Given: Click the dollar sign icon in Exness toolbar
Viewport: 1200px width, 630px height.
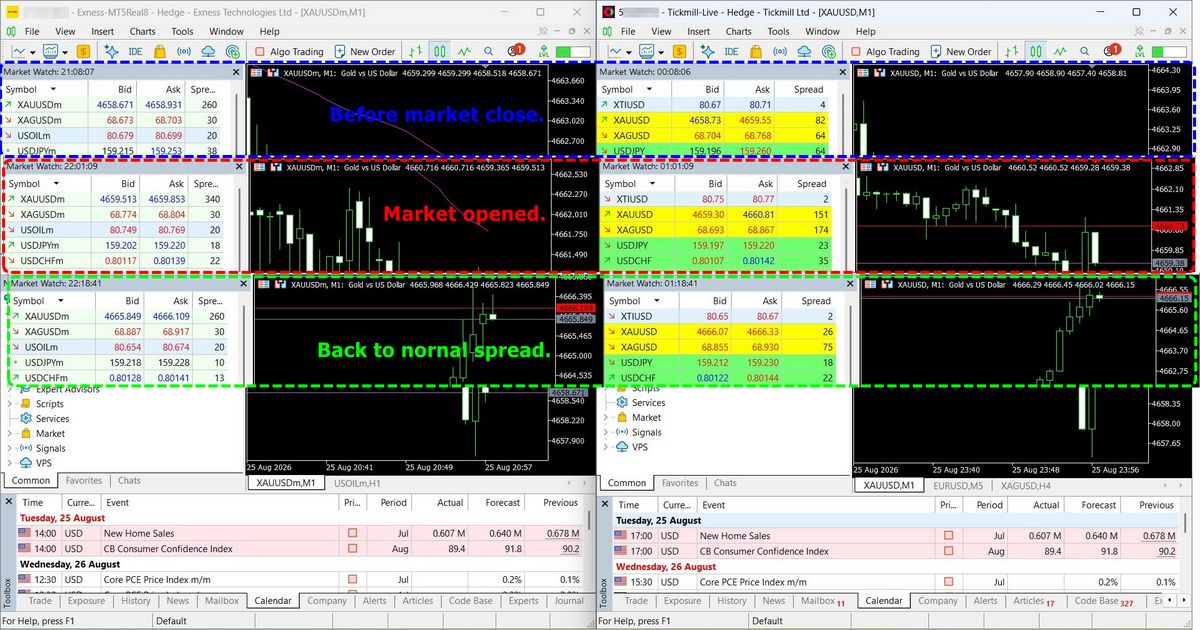Looking at the screenshot, I should pyautogui.click(x=83, y=51).
